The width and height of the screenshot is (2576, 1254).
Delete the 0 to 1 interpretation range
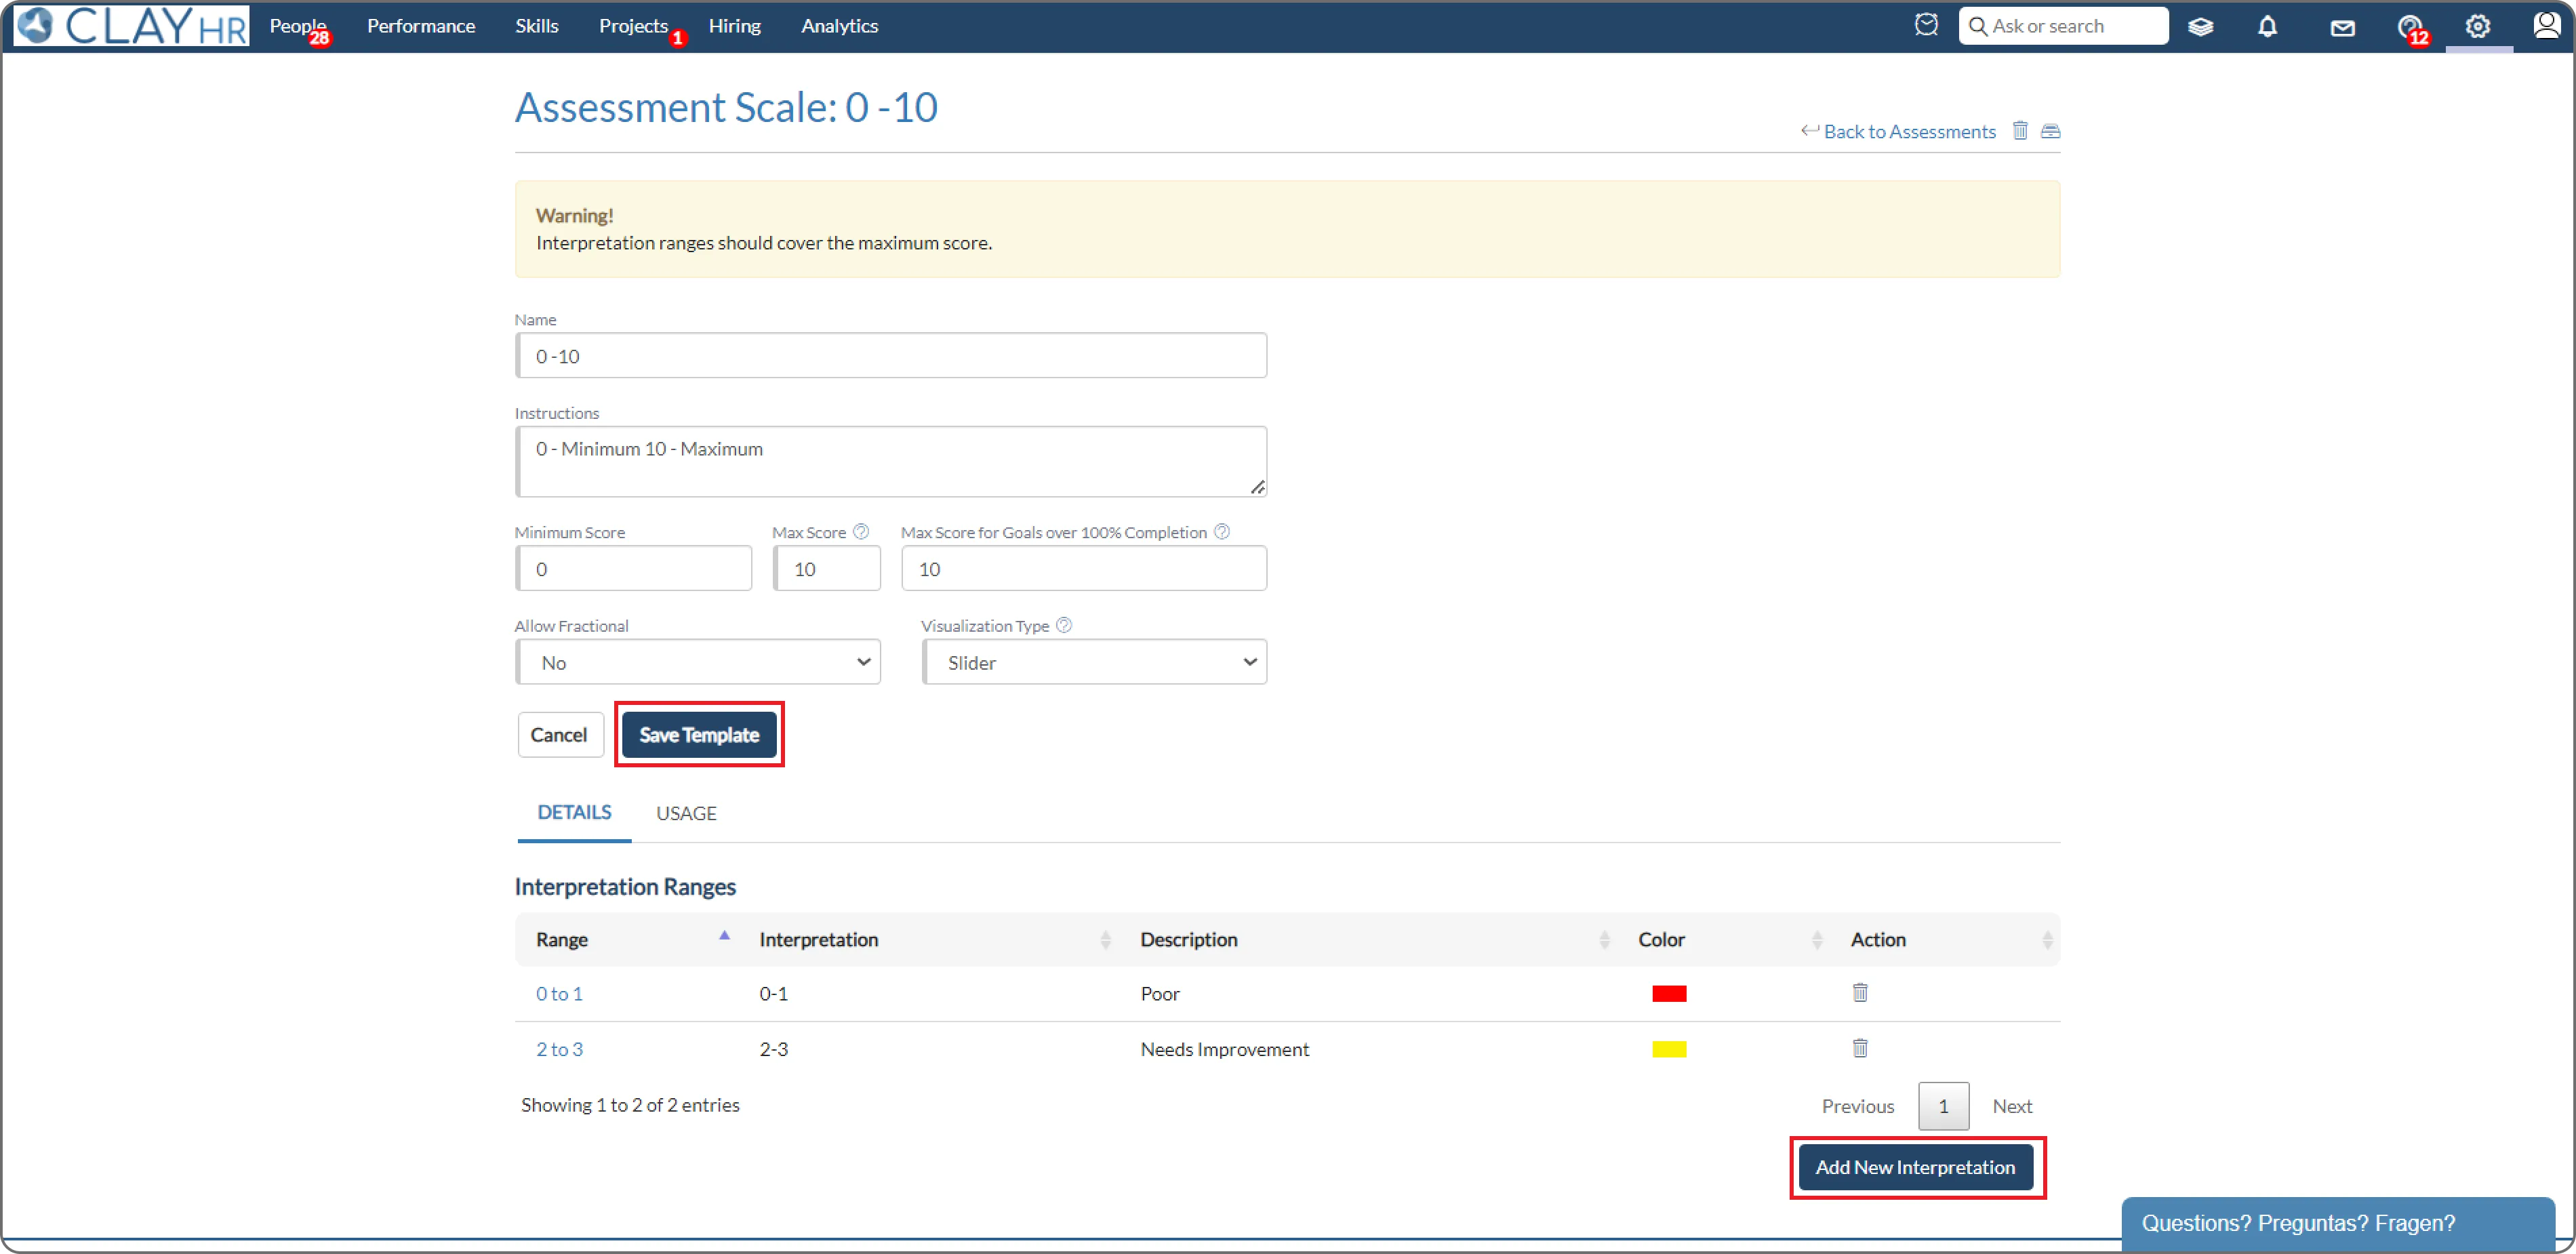tap(1860, 992)
